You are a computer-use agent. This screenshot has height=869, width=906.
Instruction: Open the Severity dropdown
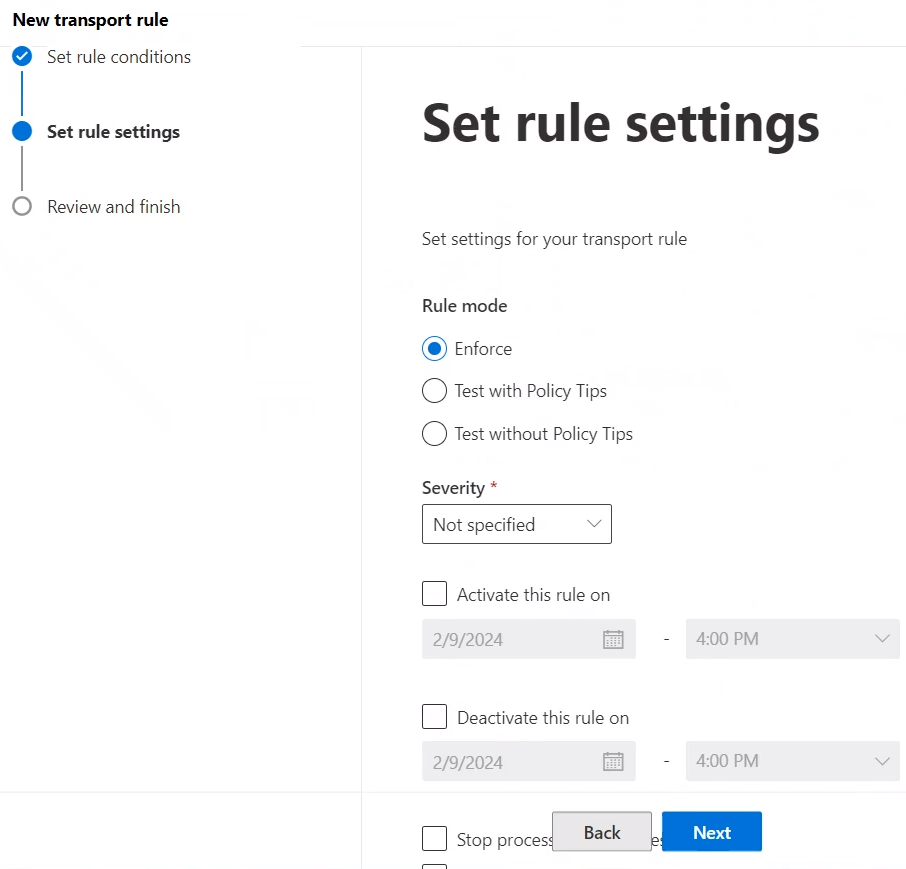pos(516,525)
